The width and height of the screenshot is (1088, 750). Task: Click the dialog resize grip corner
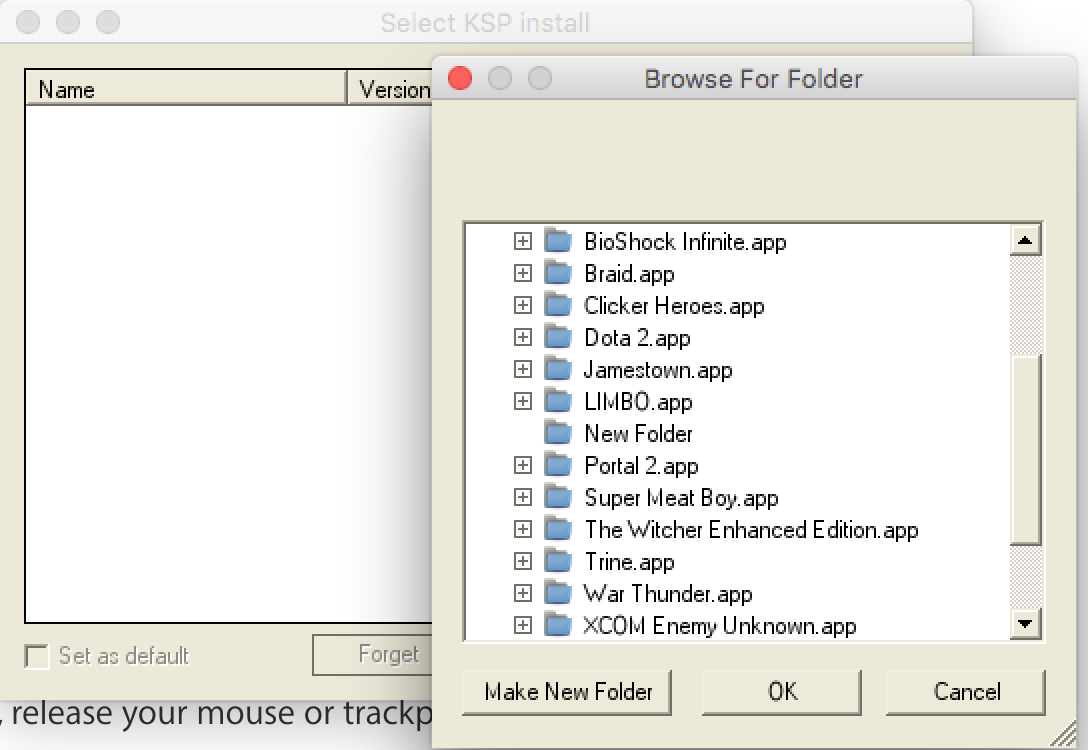click(x=1064, y=735)
